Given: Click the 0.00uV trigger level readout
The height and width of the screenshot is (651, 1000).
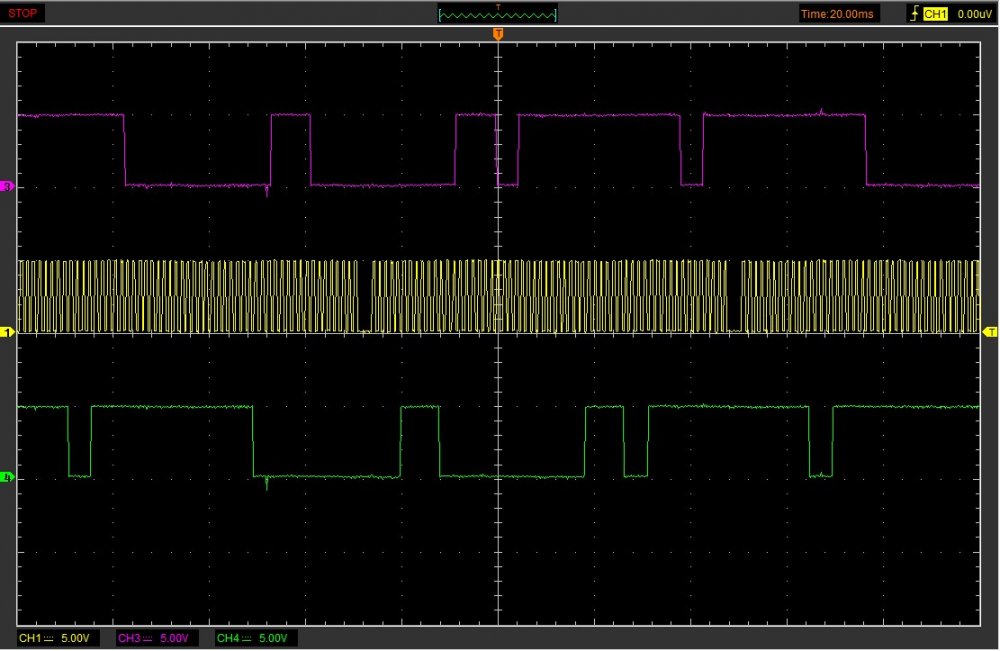Looking at the screenshot, I should [x=973, y=14].
